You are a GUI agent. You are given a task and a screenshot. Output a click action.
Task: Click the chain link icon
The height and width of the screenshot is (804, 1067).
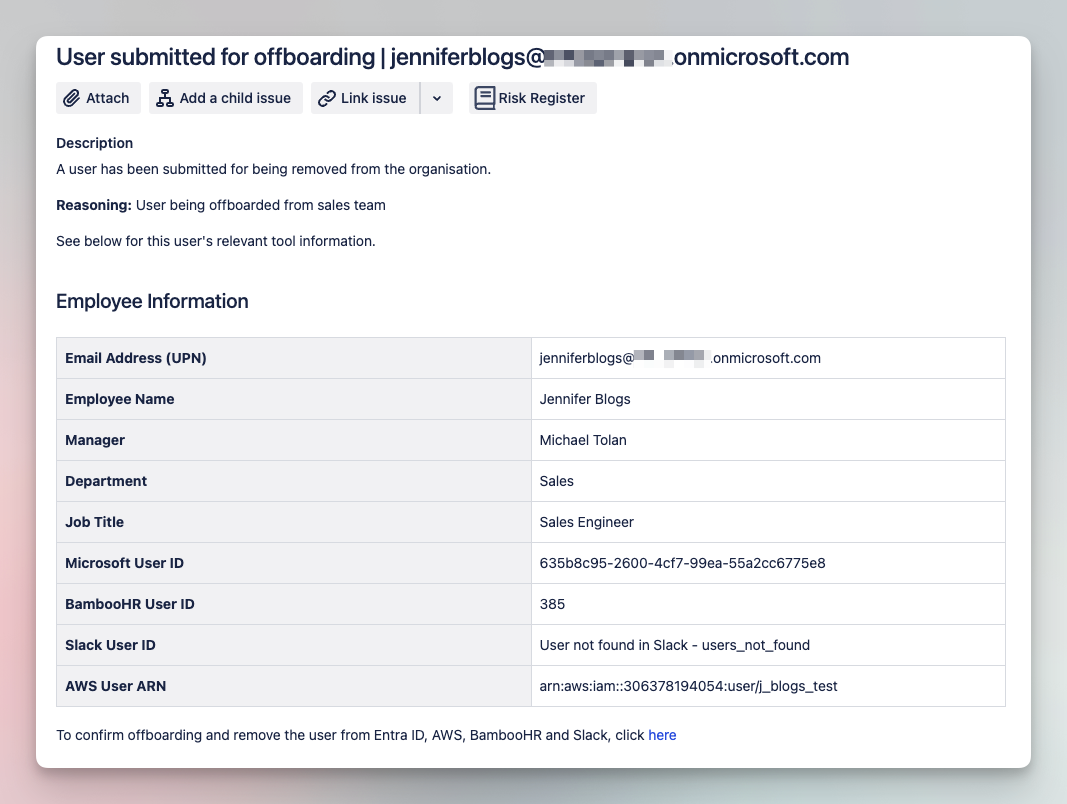(x=326, y=98)
